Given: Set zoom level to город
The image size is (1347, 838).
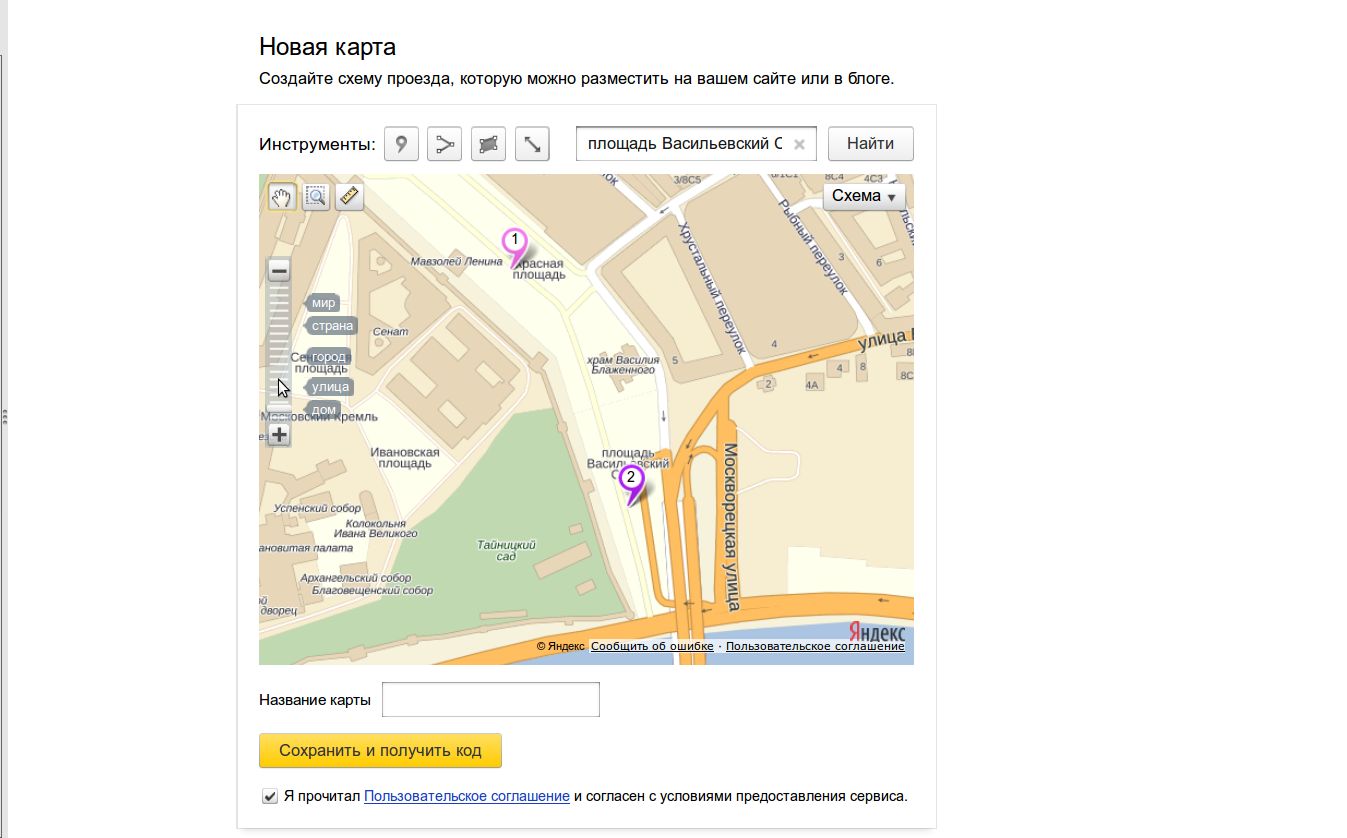Looking at the screenshot, I should coord(328,357).
